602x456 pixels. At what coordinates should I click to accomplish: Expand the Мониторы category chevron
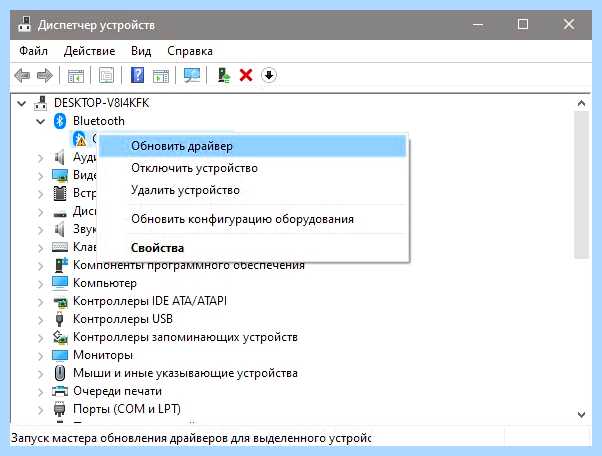pos(41,355)
